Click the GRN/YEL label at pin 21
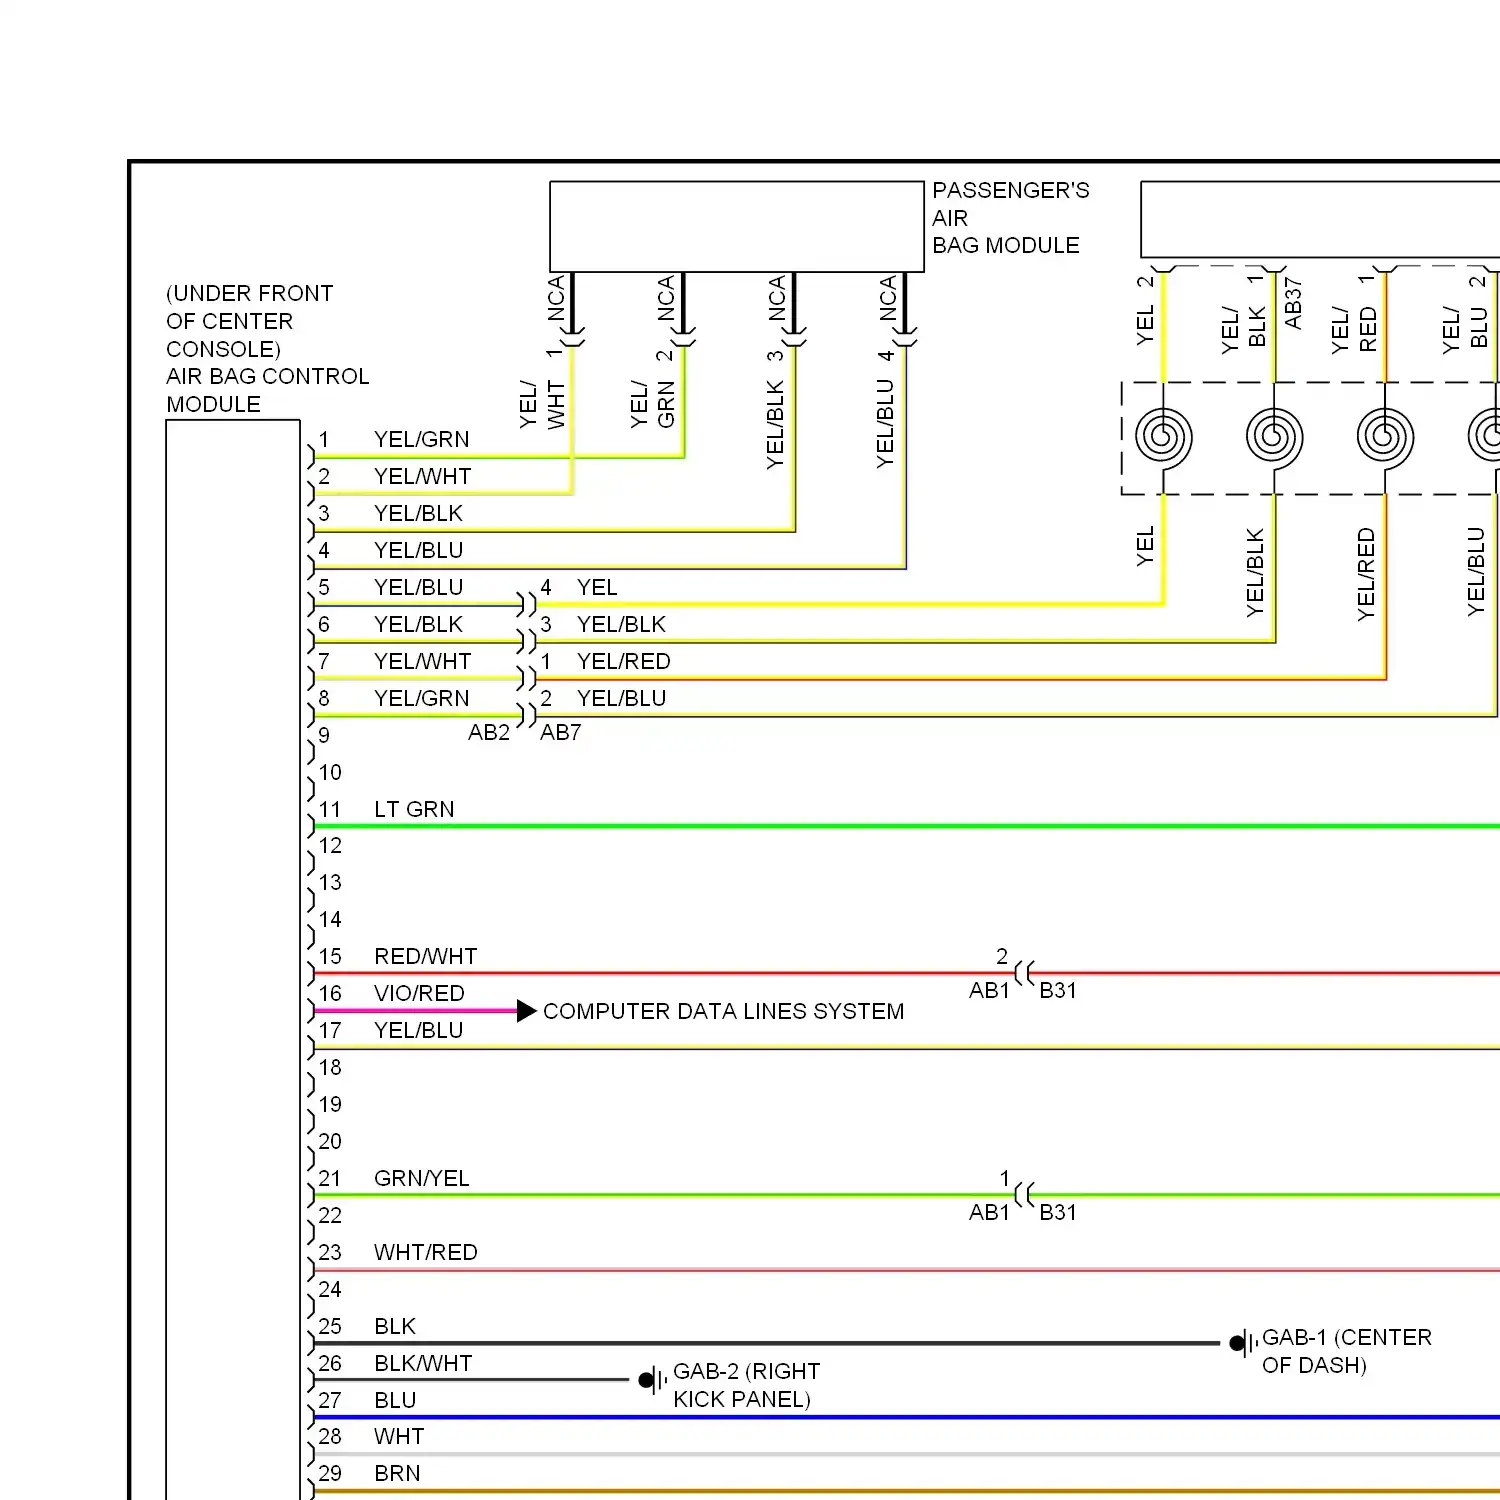This screenshot has height=1500, width=1500. (421, 1178)
